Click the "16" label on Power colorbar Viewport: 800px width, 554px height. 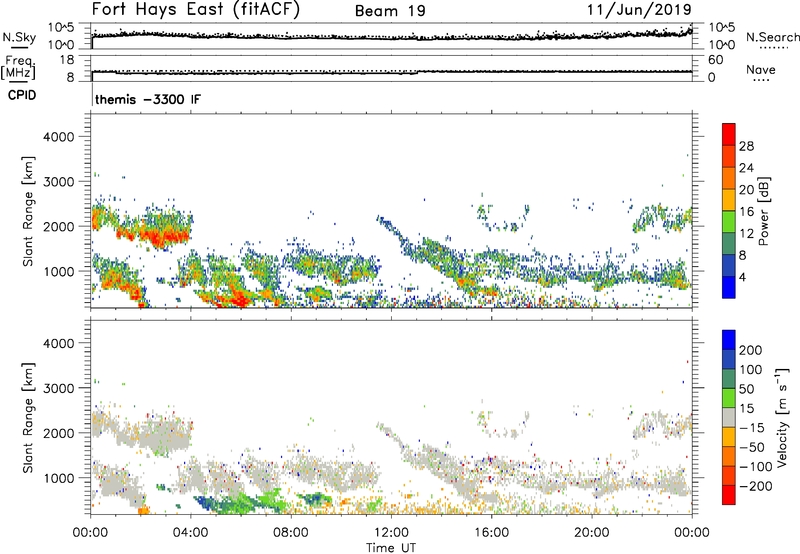pos(746,211)
